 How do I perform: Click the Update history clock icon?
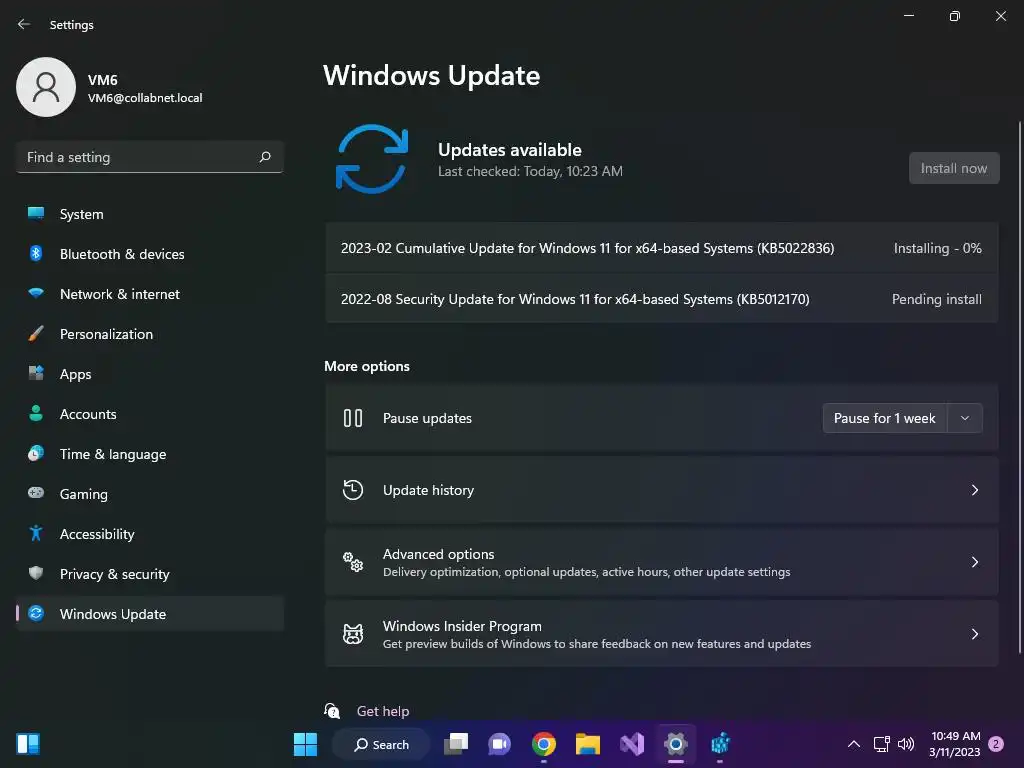tap(353, 490)
